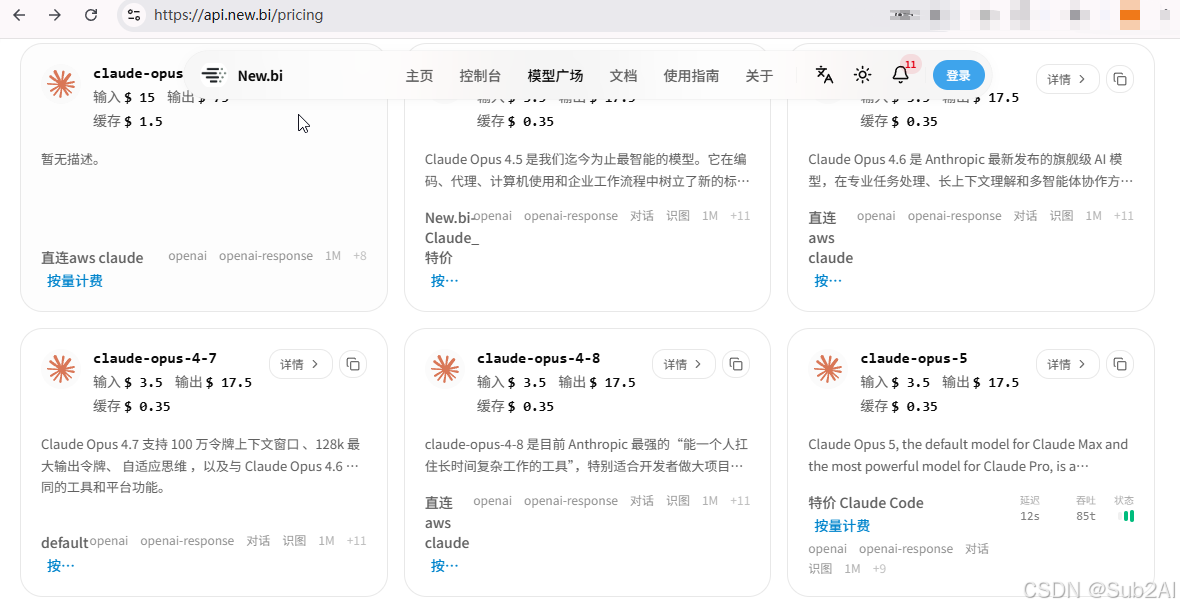Click the status bars on claude-opus-5 card
The height and width of the screenshot is (610, 1180).
tap(1128, 516)
